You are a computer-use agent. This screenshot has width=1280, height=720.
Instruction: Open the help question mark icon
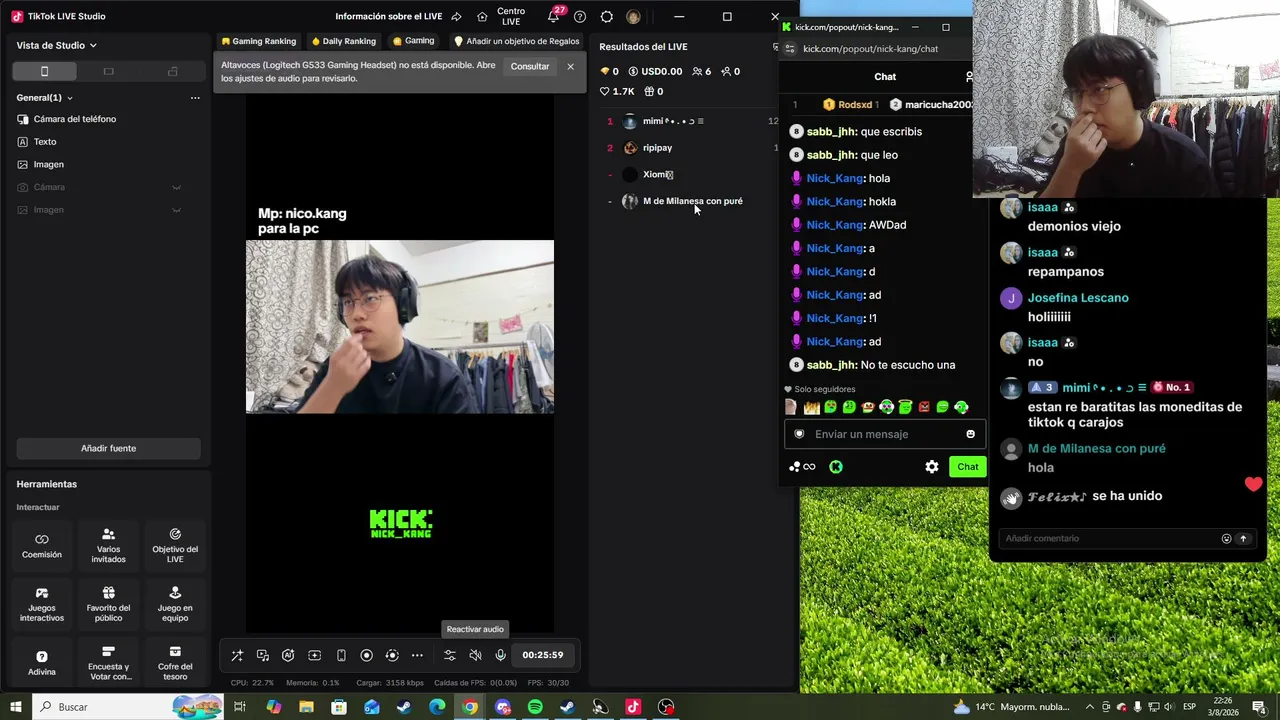point(580,16)
